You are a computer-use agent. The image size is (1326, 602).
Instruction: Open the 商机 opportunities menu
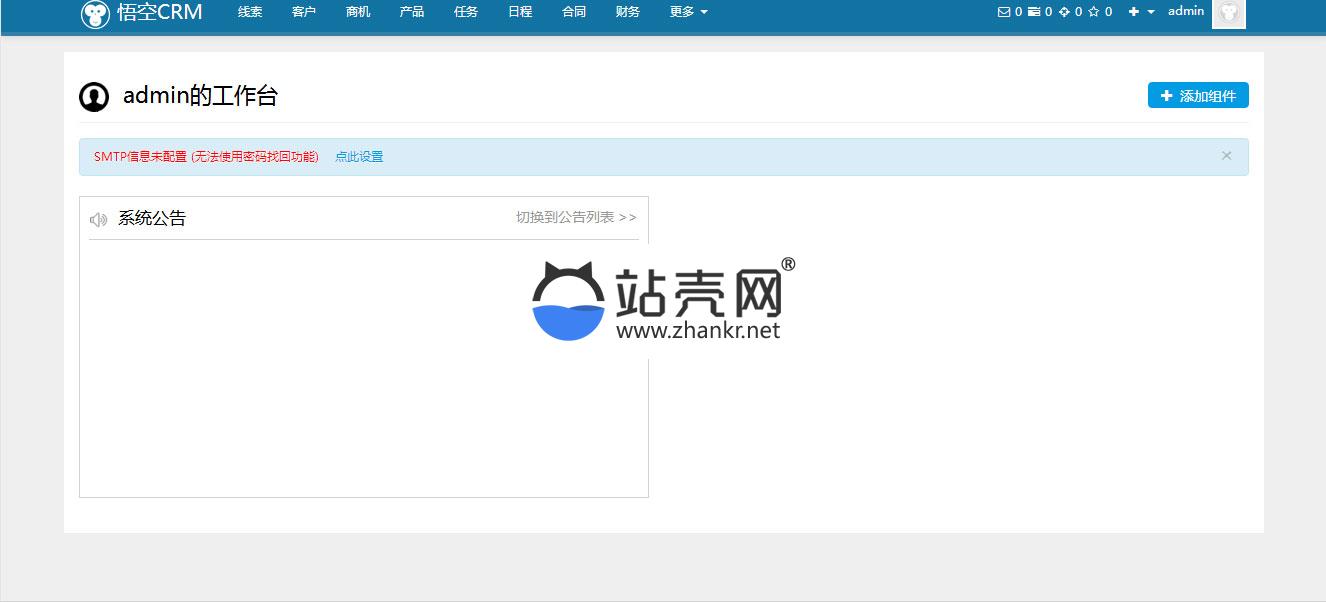[x=358, y=12]
